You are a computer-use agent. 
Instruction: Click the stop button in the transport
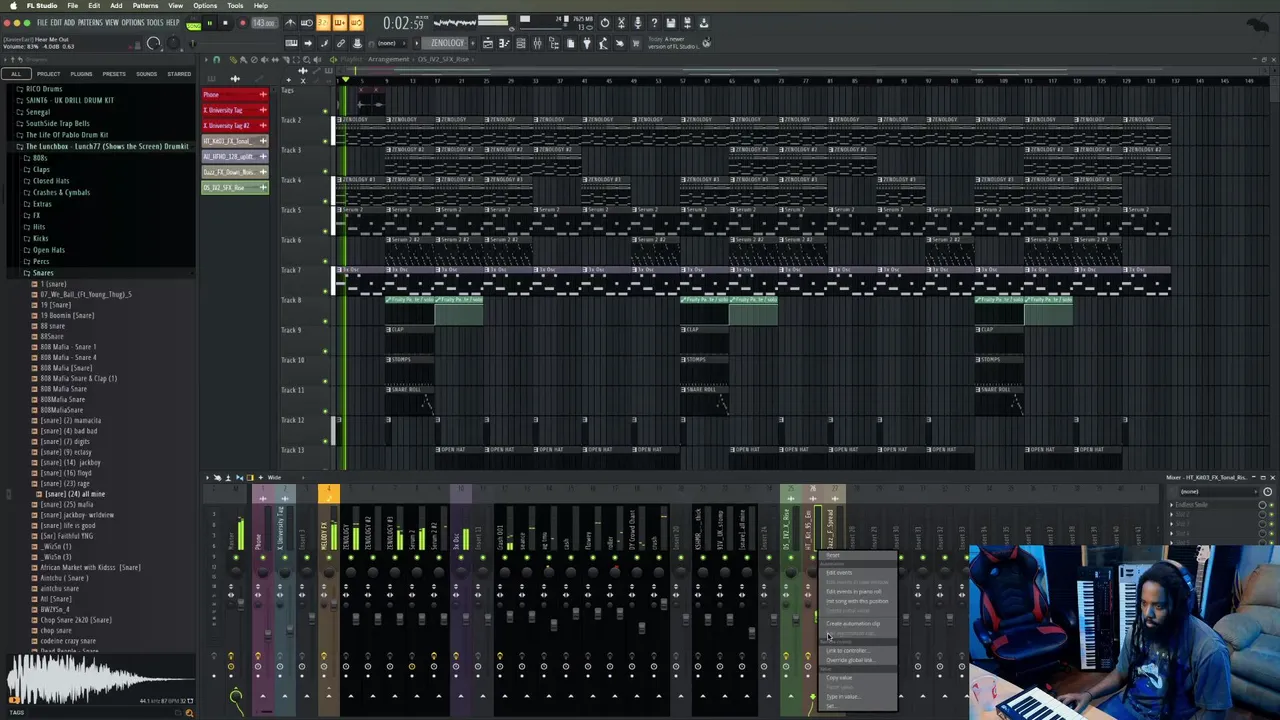coord(225,22)
